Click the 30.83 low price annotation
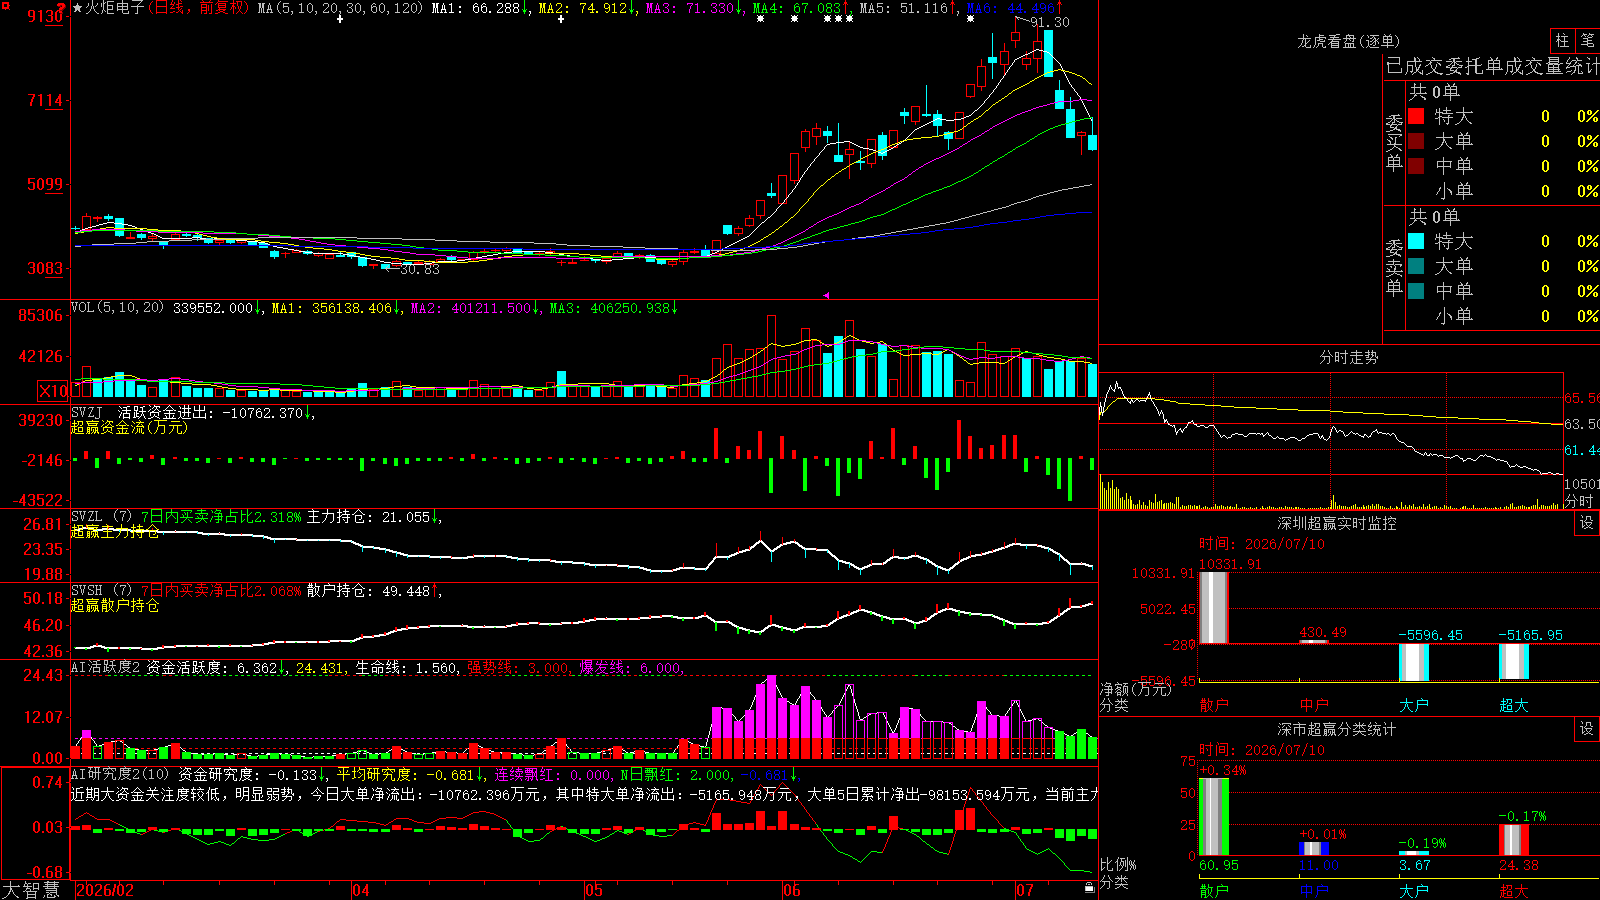Screen dimensions: 1600x900 tap(419, 269)
